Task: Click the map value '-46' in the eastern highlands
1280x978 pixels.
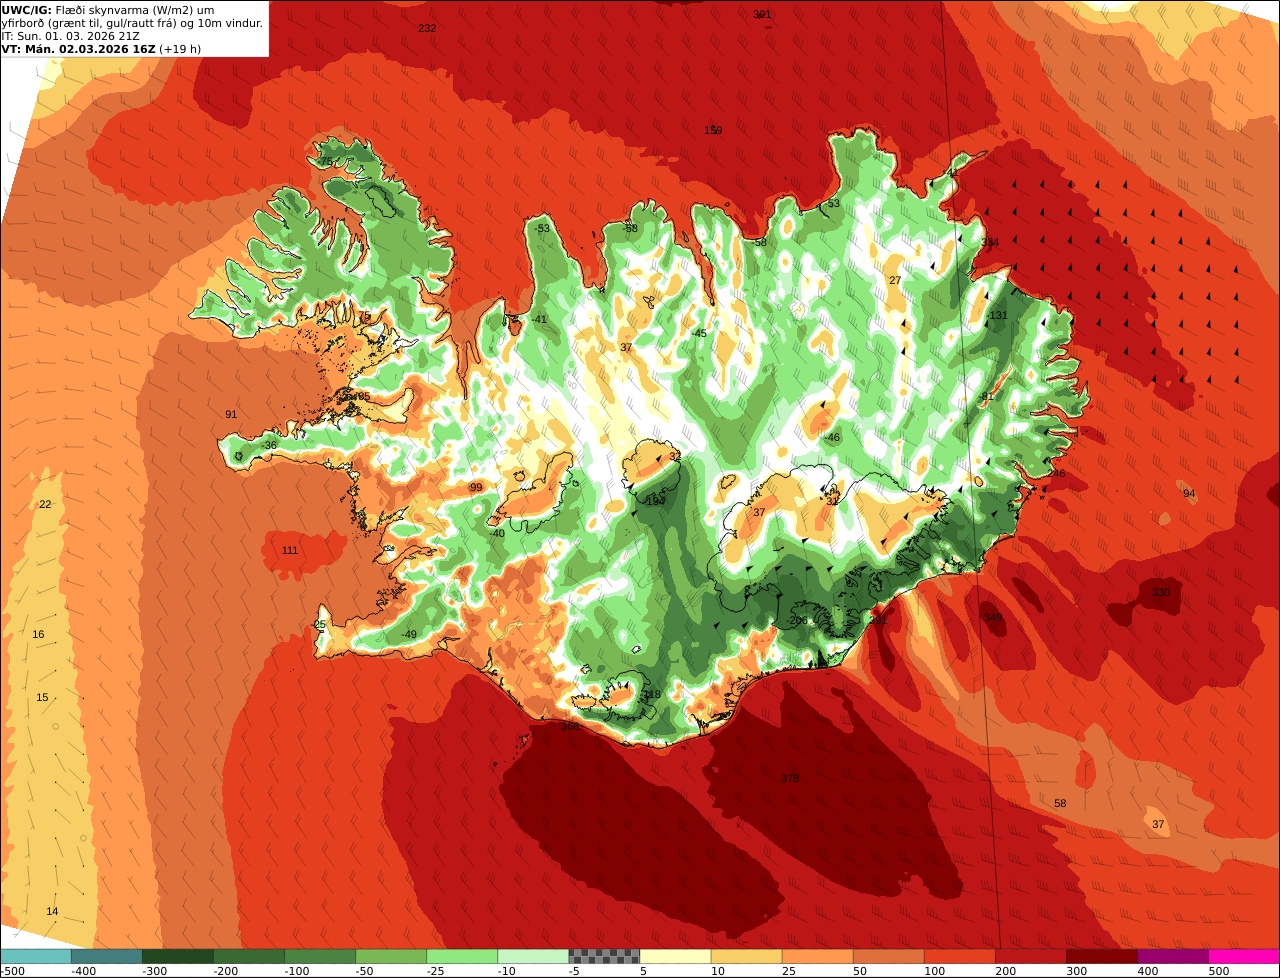Action: pos(832,437)
